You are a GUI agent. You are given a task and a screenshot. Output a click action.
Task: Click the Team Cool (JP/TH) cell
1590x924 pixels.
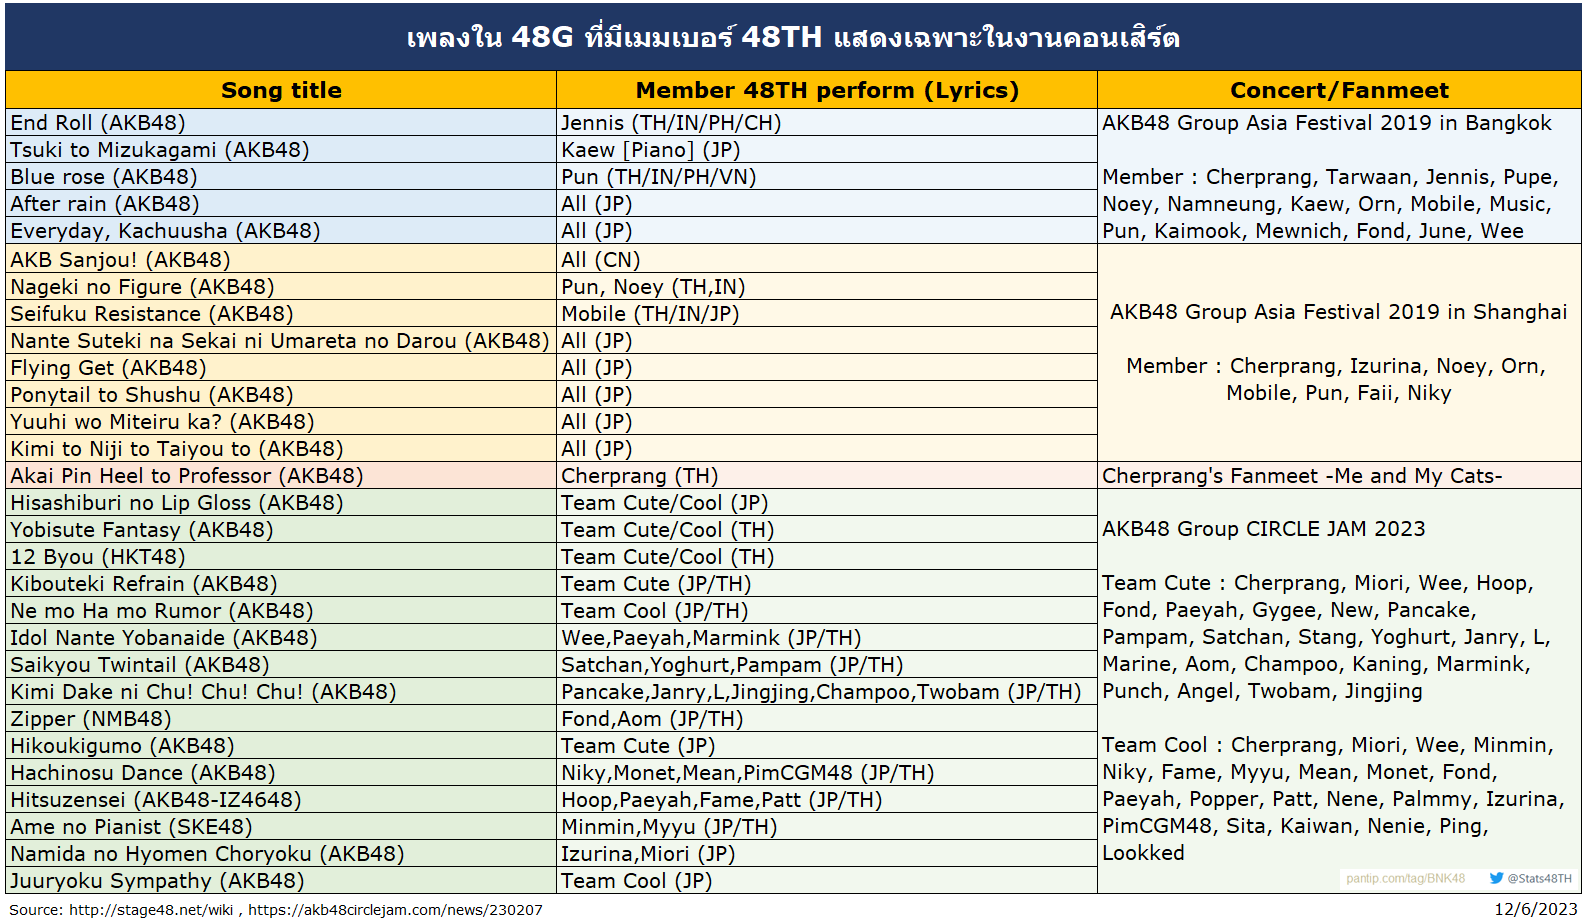[827, 611]
